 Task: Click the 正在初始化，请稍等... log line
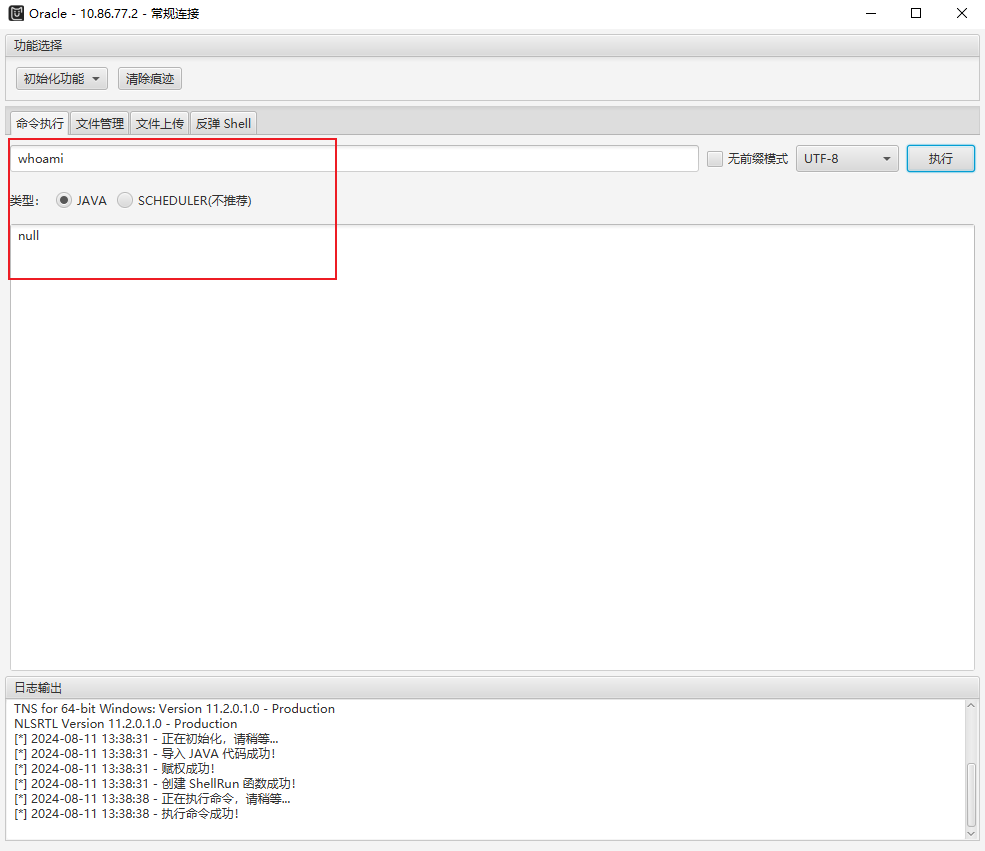[x=146, y=738]
